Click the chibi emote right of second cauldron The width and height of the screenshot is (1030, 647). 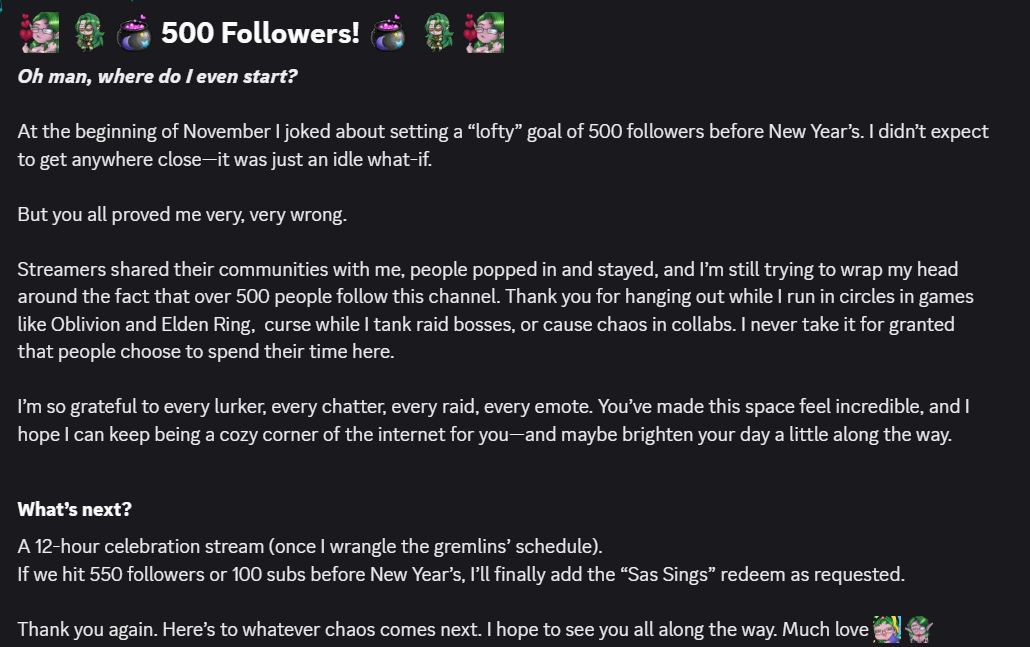pyautogui.click(x=437, y=33)
